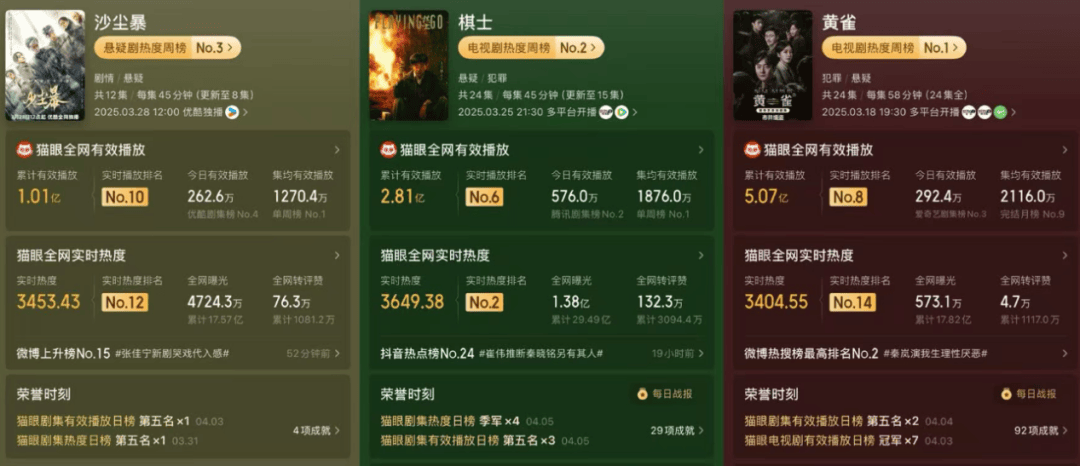View 黄雀 92项成就 list

coord(1039,431)
